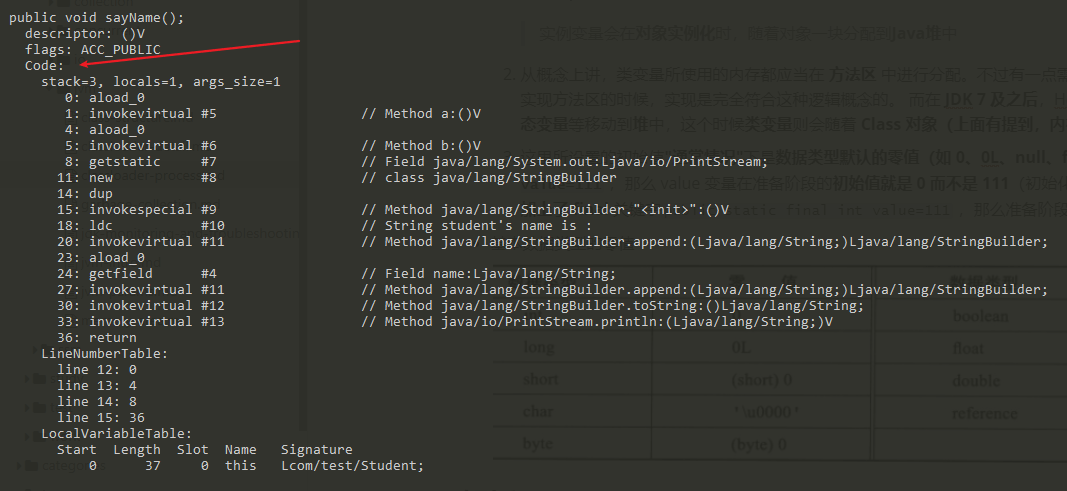Click the 'public void sayName();' declaration
Image resolution: width=1067 pixels, height=491 pixels.
tap(97, 18)
